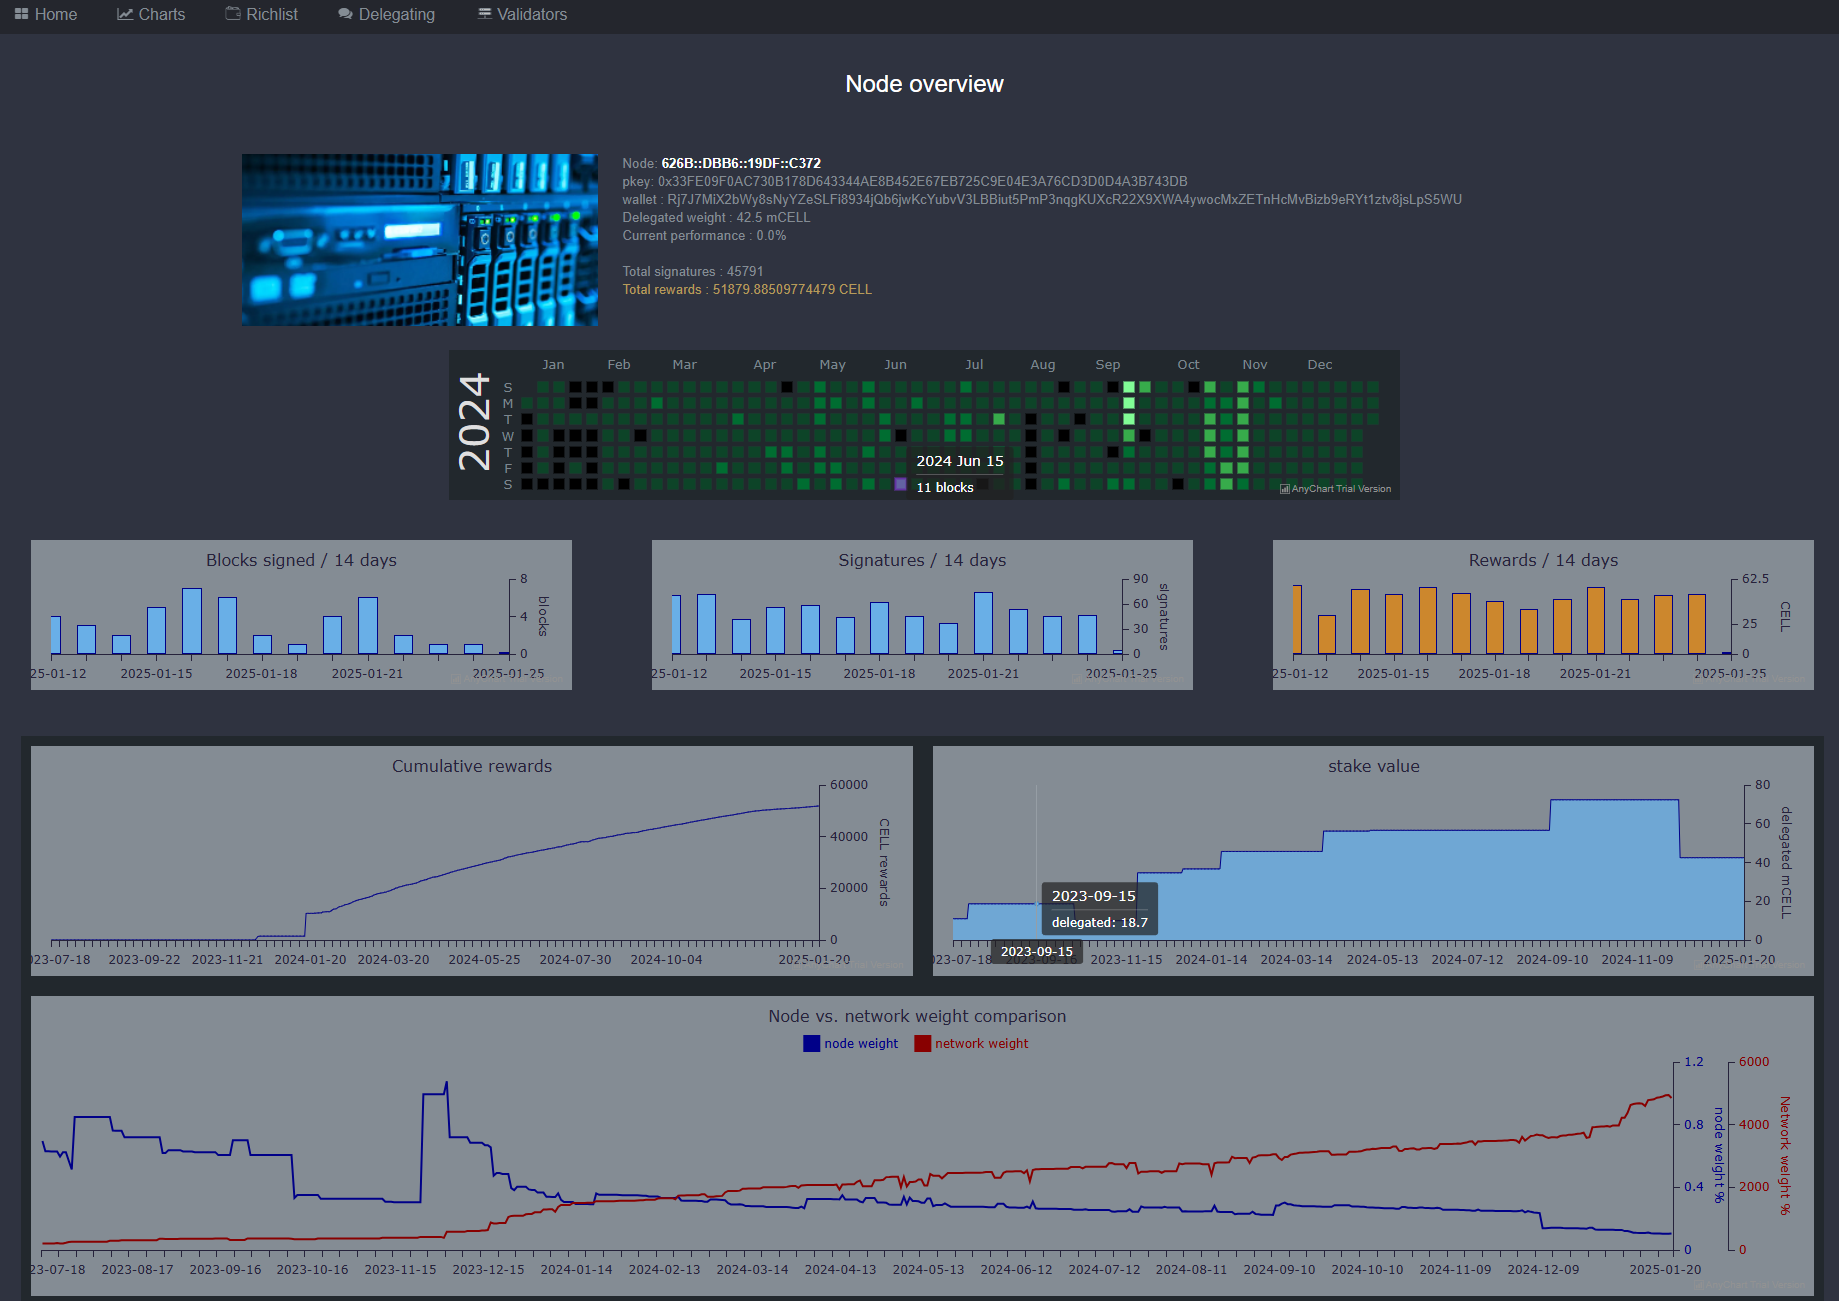Click the server rack image
Image resolution: width=1839 pixels, height=1301 pixels.
[x=420, y=240]
